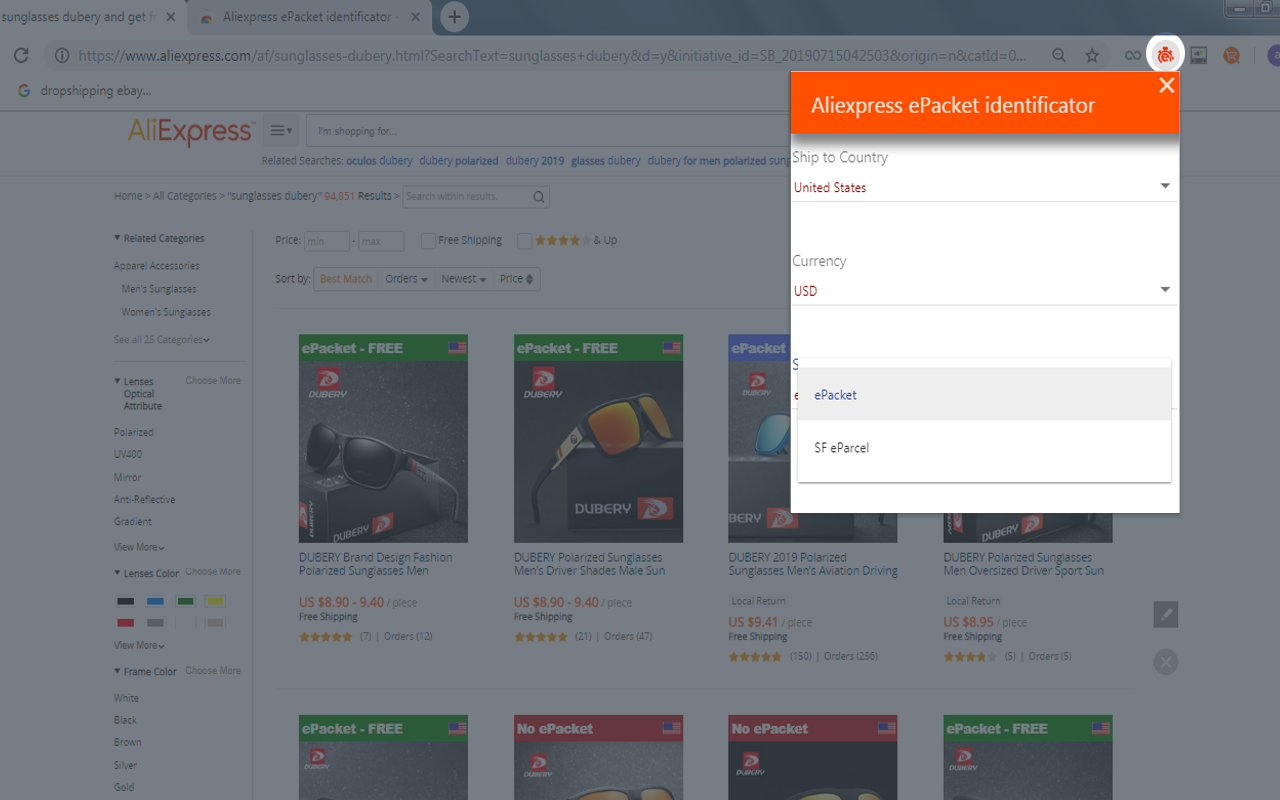The width and height of the screenshot is (1280, 800).
Task: Sort results by Price
Action: tap(517, 279)
